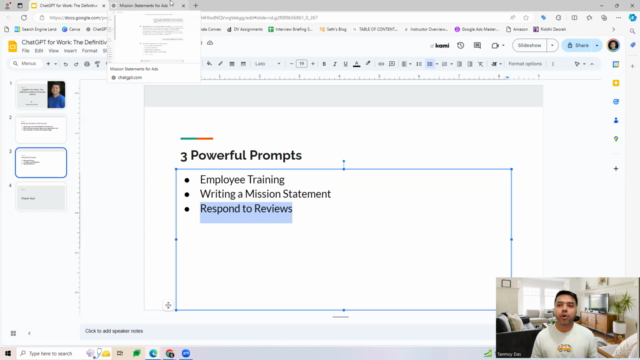Set the border dash style
The height and width of the screenshot is (360, 640).
click(243, 64)
